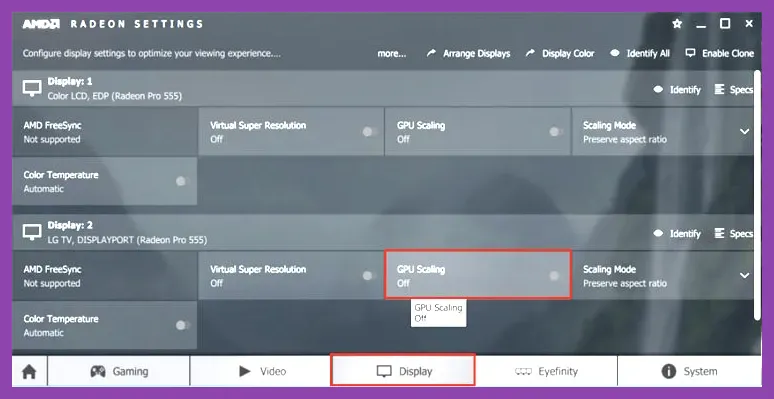Expand Scaling Mode dropdown for Display 1
Viewport: 774px width, 399px height.
point(744,132)
